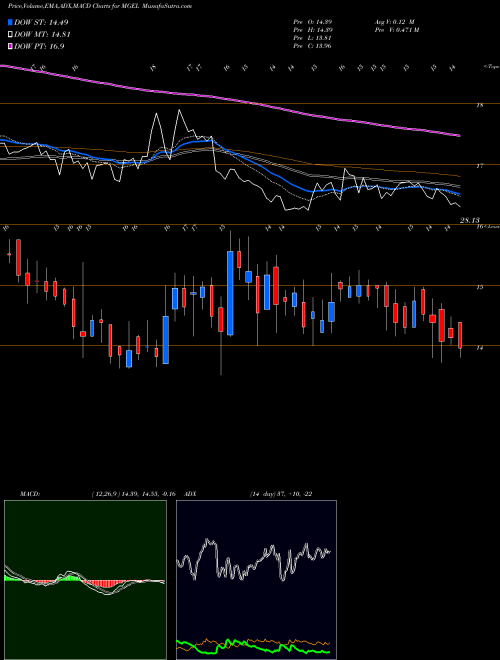This screenshot has height=660, width=500.
Task: Click inside the green MACD chart panel
Action: pyautogui.click(x=85, y=580)
